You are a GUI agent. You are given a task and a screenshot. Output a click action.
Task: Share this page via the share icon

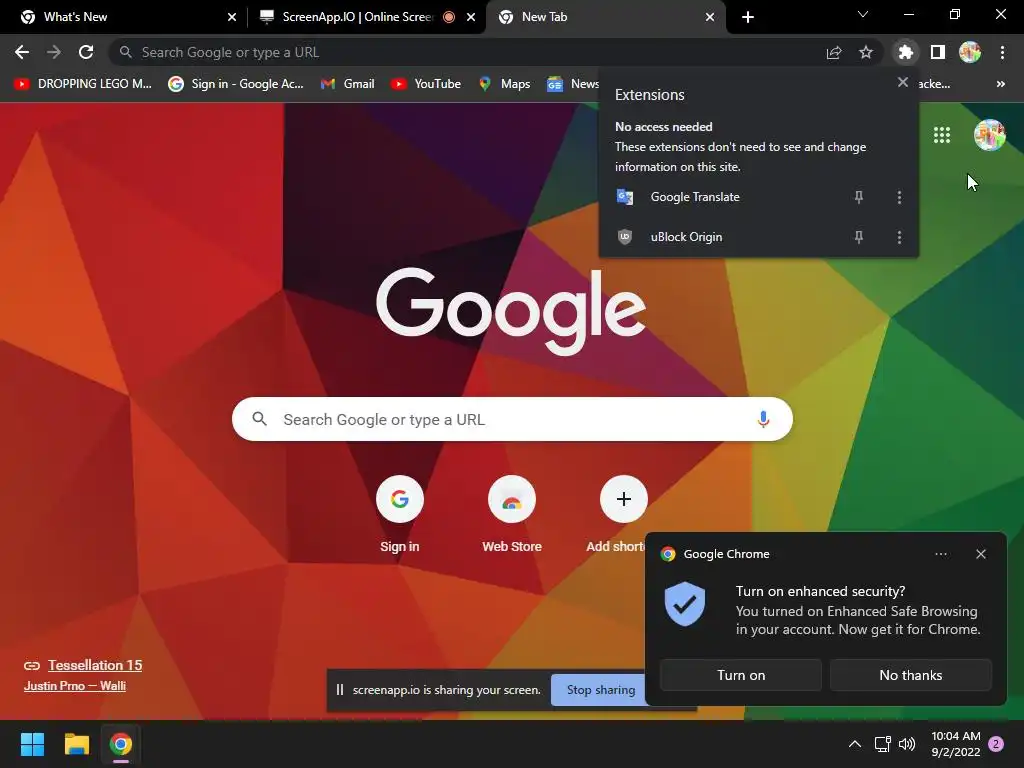[x=833, y=52]
